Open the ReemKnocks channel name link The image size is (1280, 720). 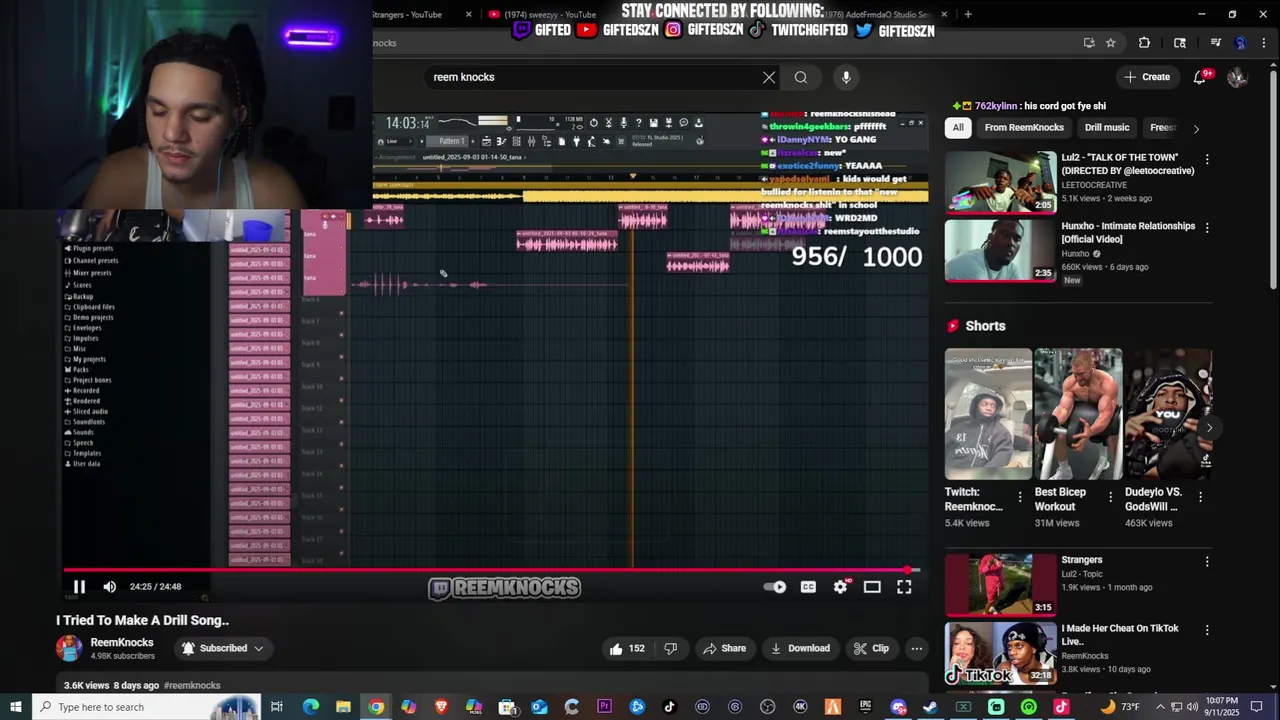(x=122, y=643)
